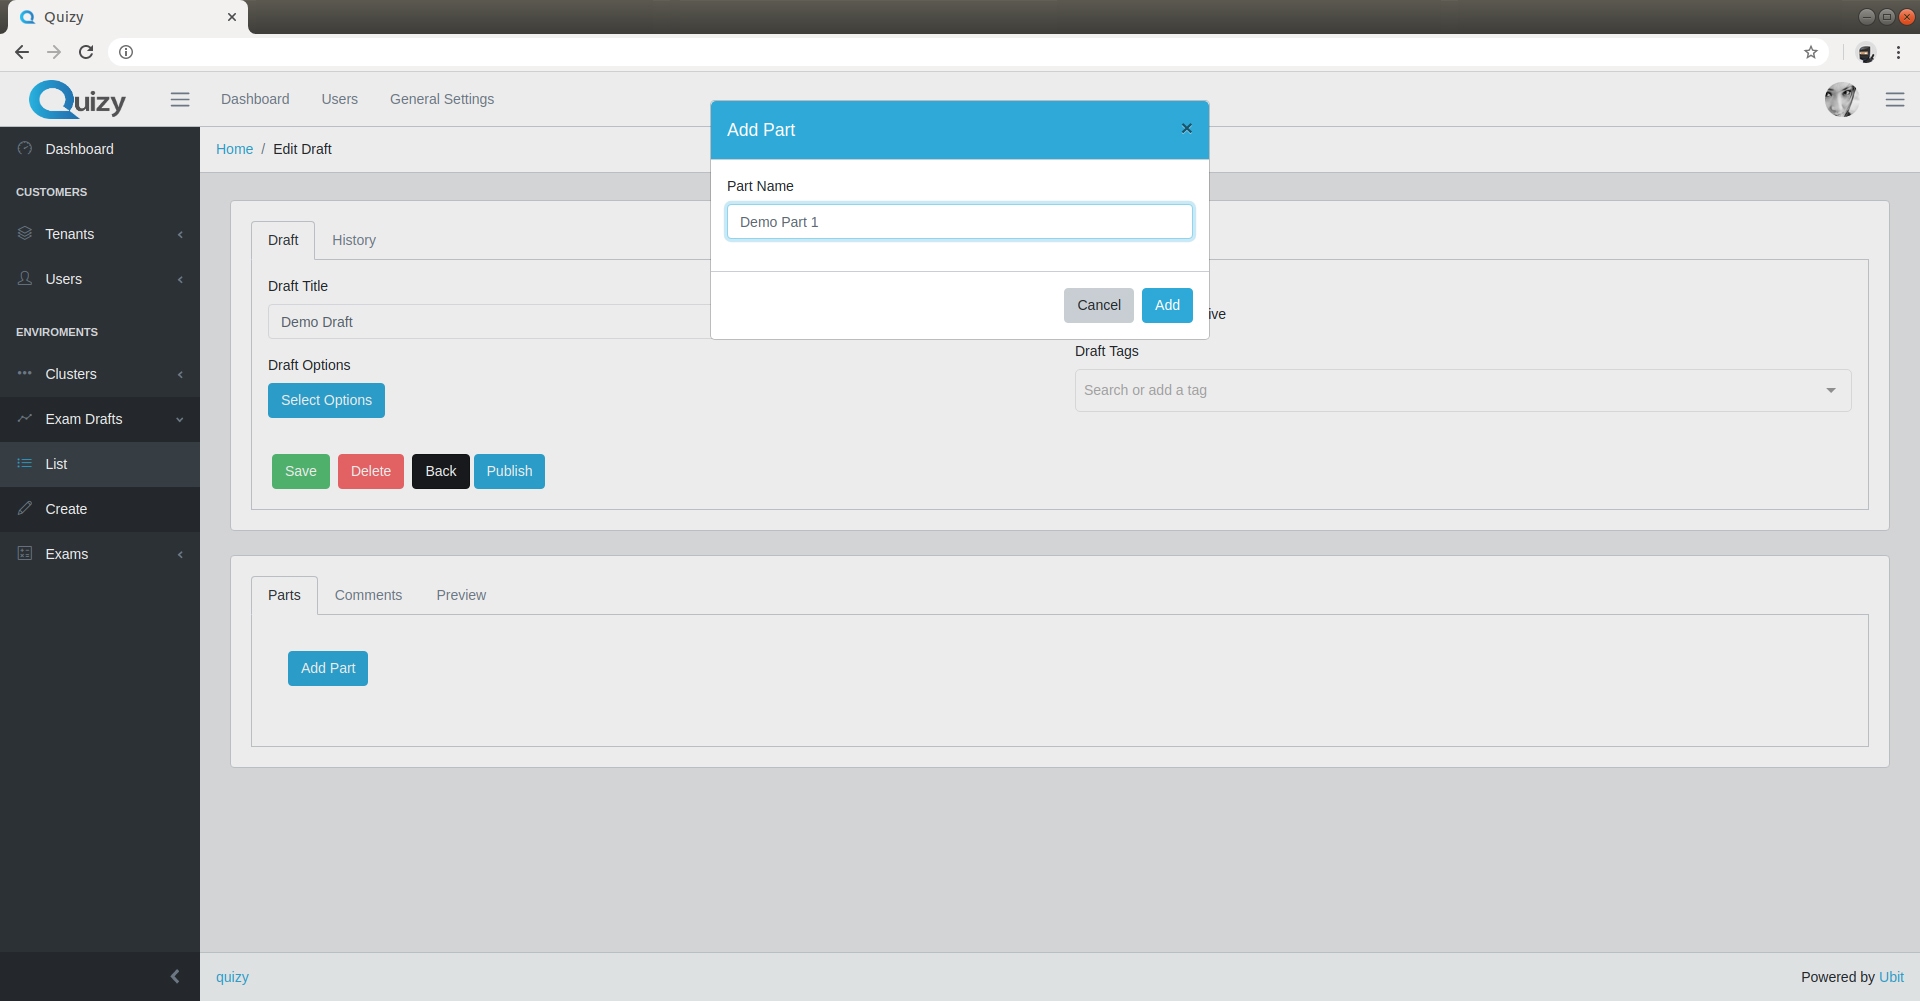Close the Add Part dialog
Screen dimensions: 1920x1001
pyautogui.click(x=1186, y=128)
